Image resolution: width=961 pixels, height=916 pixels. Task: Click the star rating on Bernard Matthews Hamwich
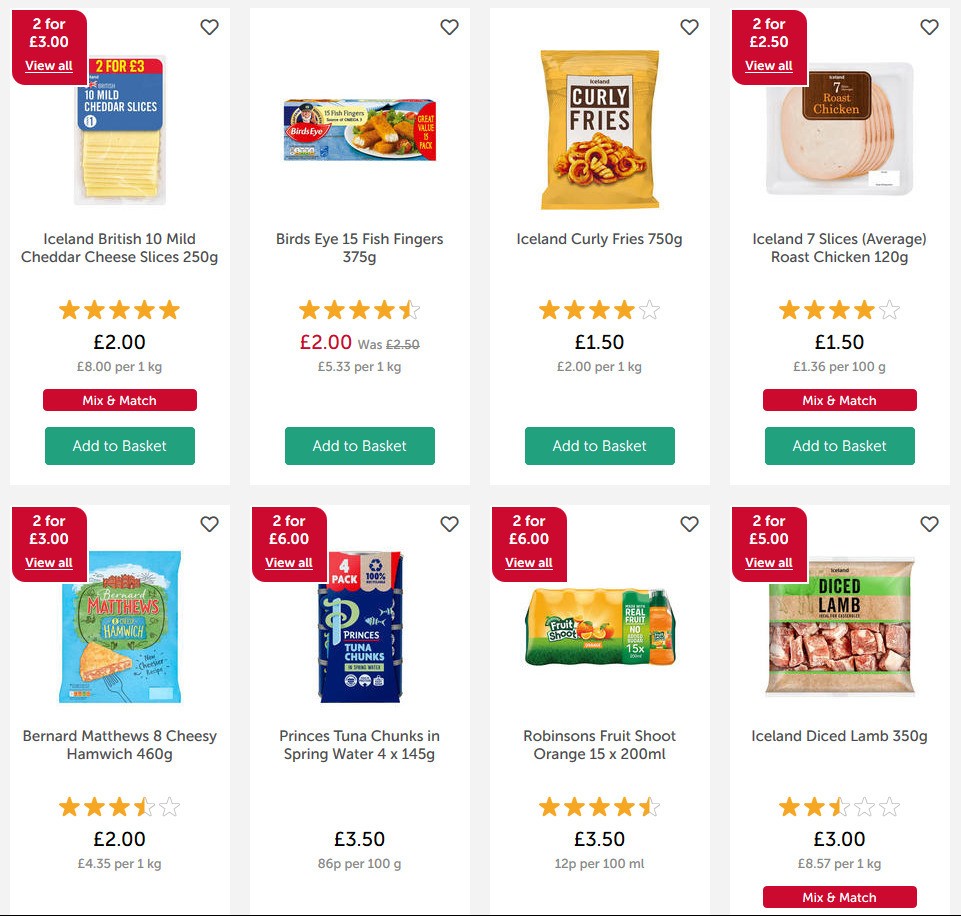click(119, 806)
